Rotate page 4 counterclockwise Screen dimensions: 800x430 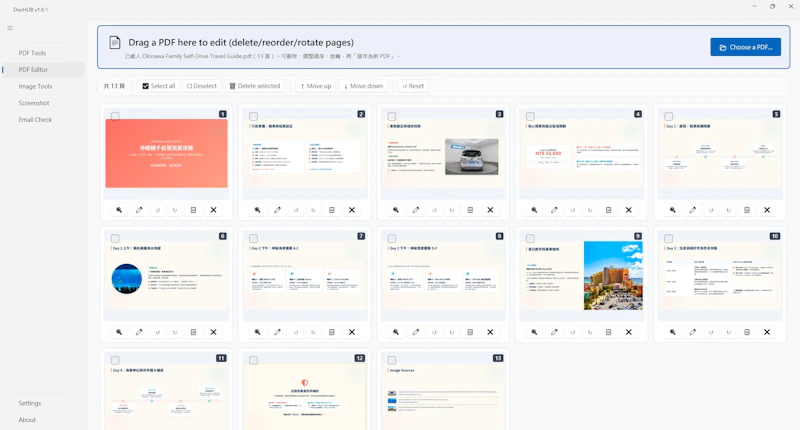(x=573, y=210)
